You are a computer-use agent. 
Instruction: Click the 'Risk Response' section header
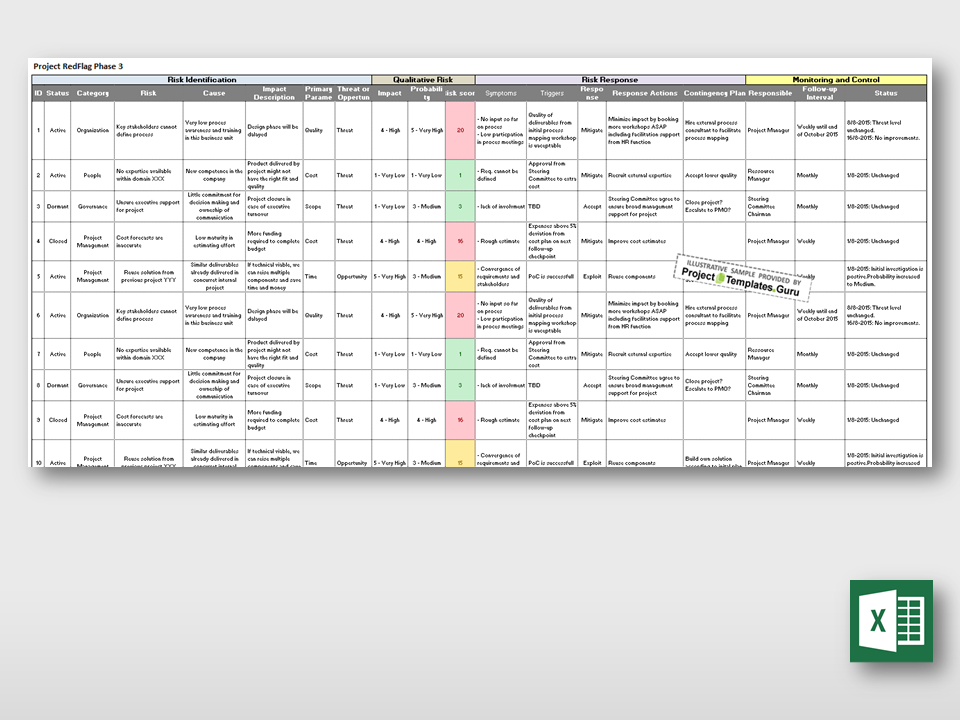[x=610, y=80]
